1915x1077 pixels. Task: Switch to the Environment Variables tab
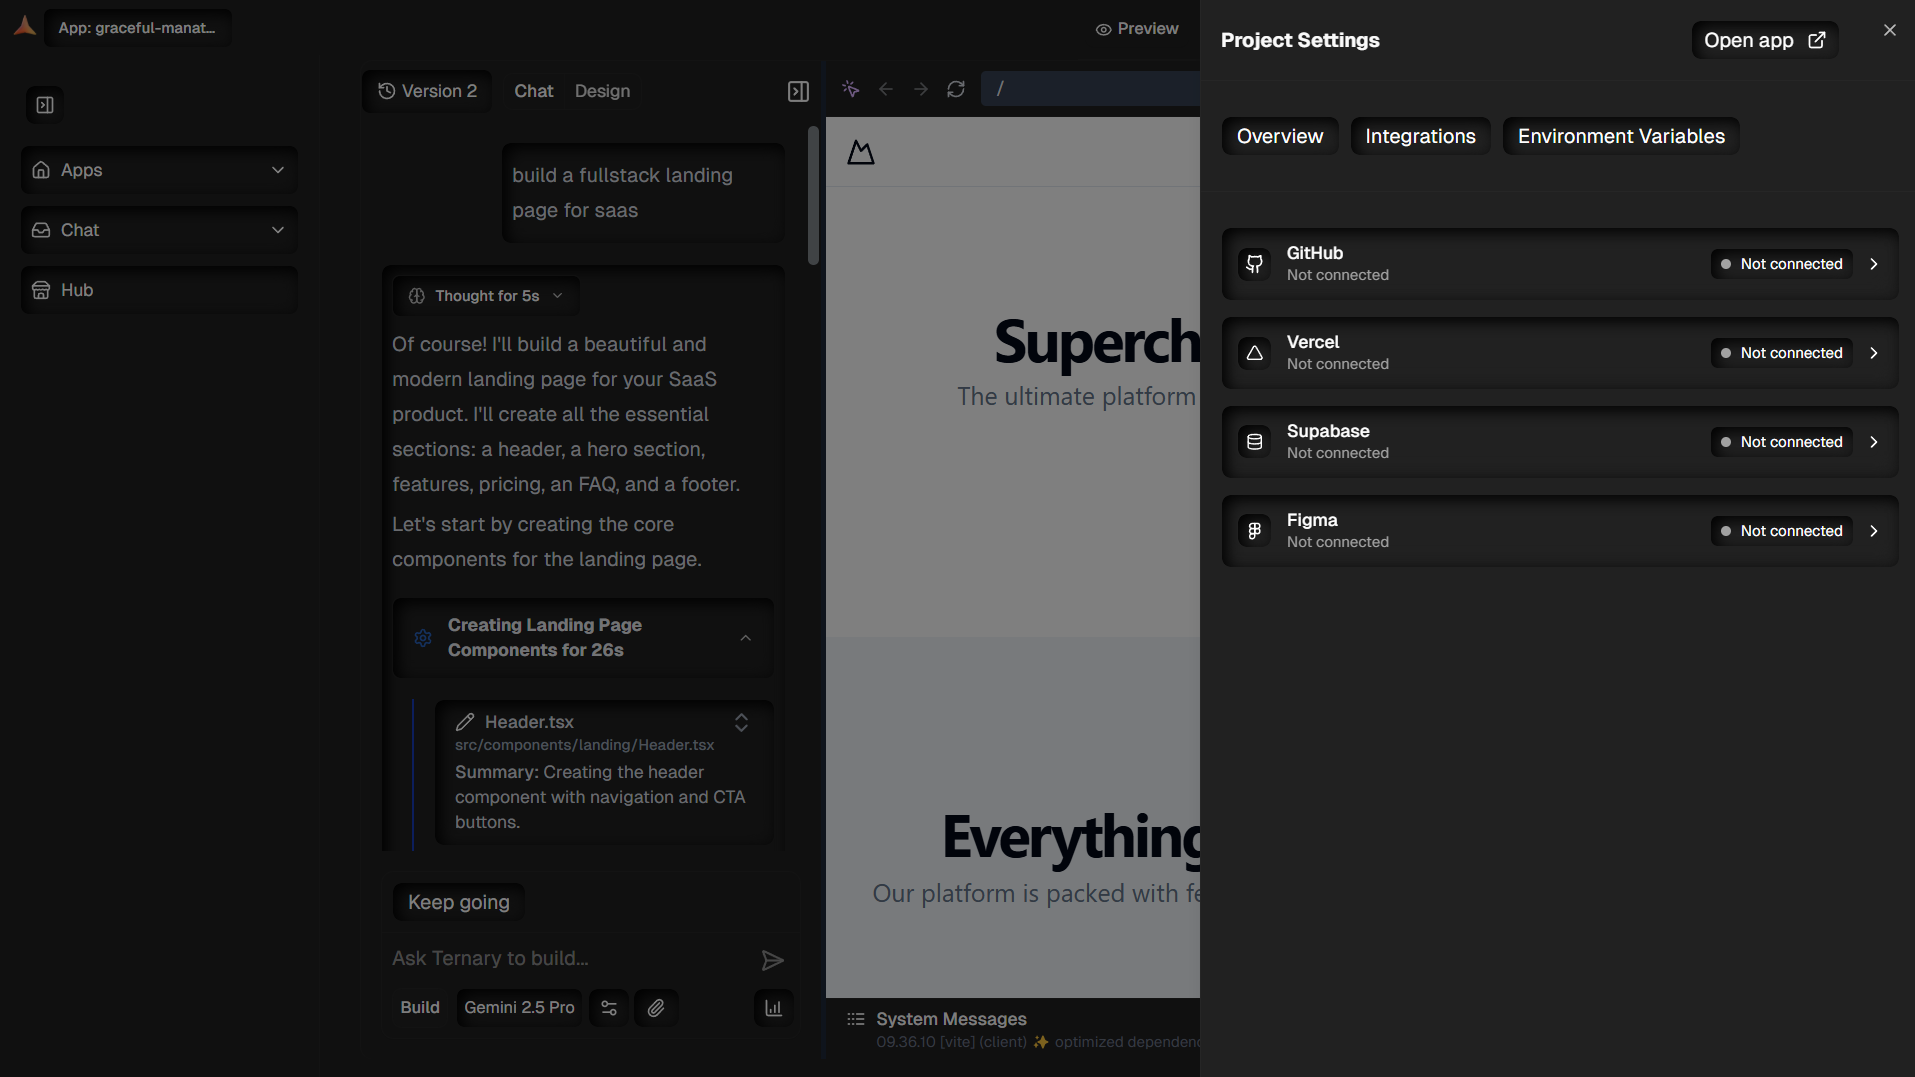click(x=1621, y=136)
